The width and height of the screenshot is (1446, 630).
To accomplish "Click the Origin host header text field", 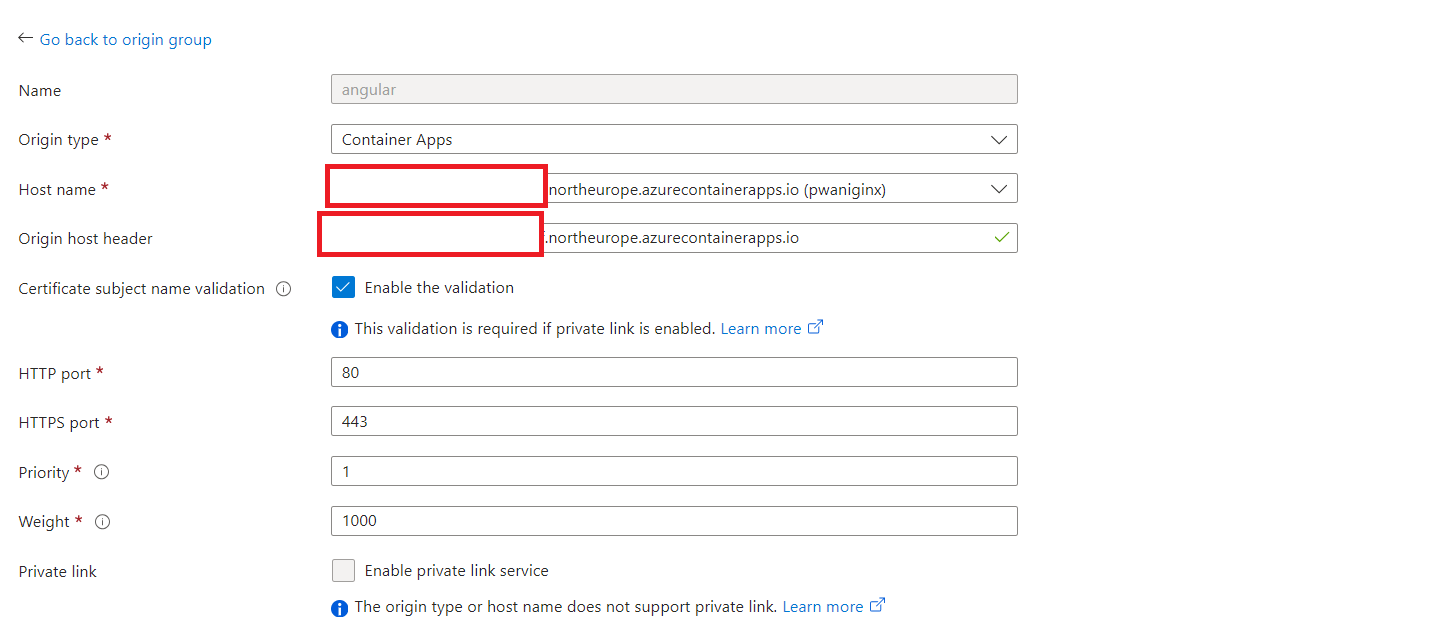I will pyautogui.click(x=674, y=238).
